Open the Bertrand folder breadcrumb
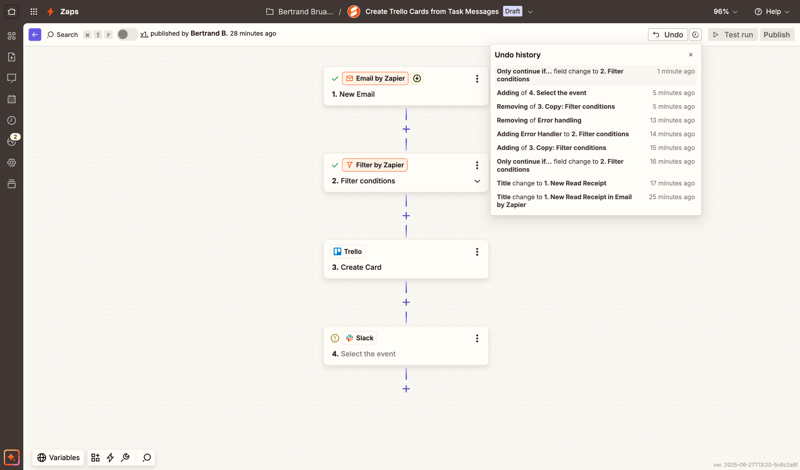 299,11
